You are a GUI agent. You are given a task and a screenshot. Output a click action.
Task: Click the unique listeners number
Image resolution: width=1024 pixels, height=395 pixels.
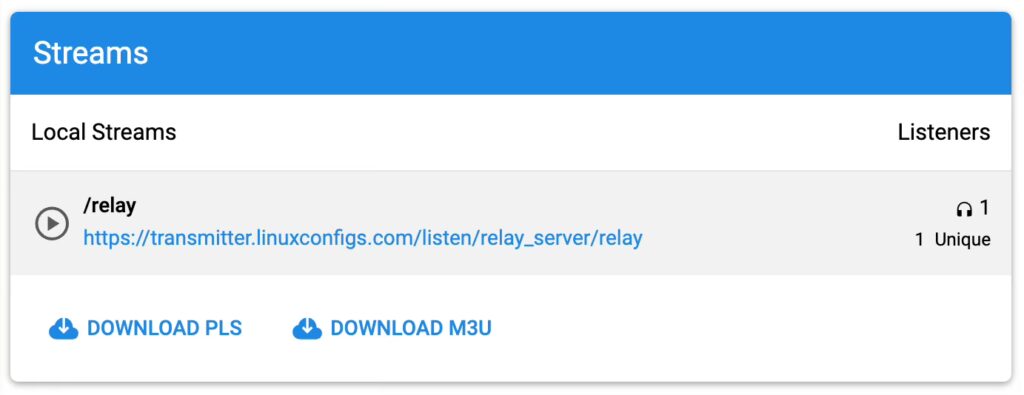[x=920, y=240]
